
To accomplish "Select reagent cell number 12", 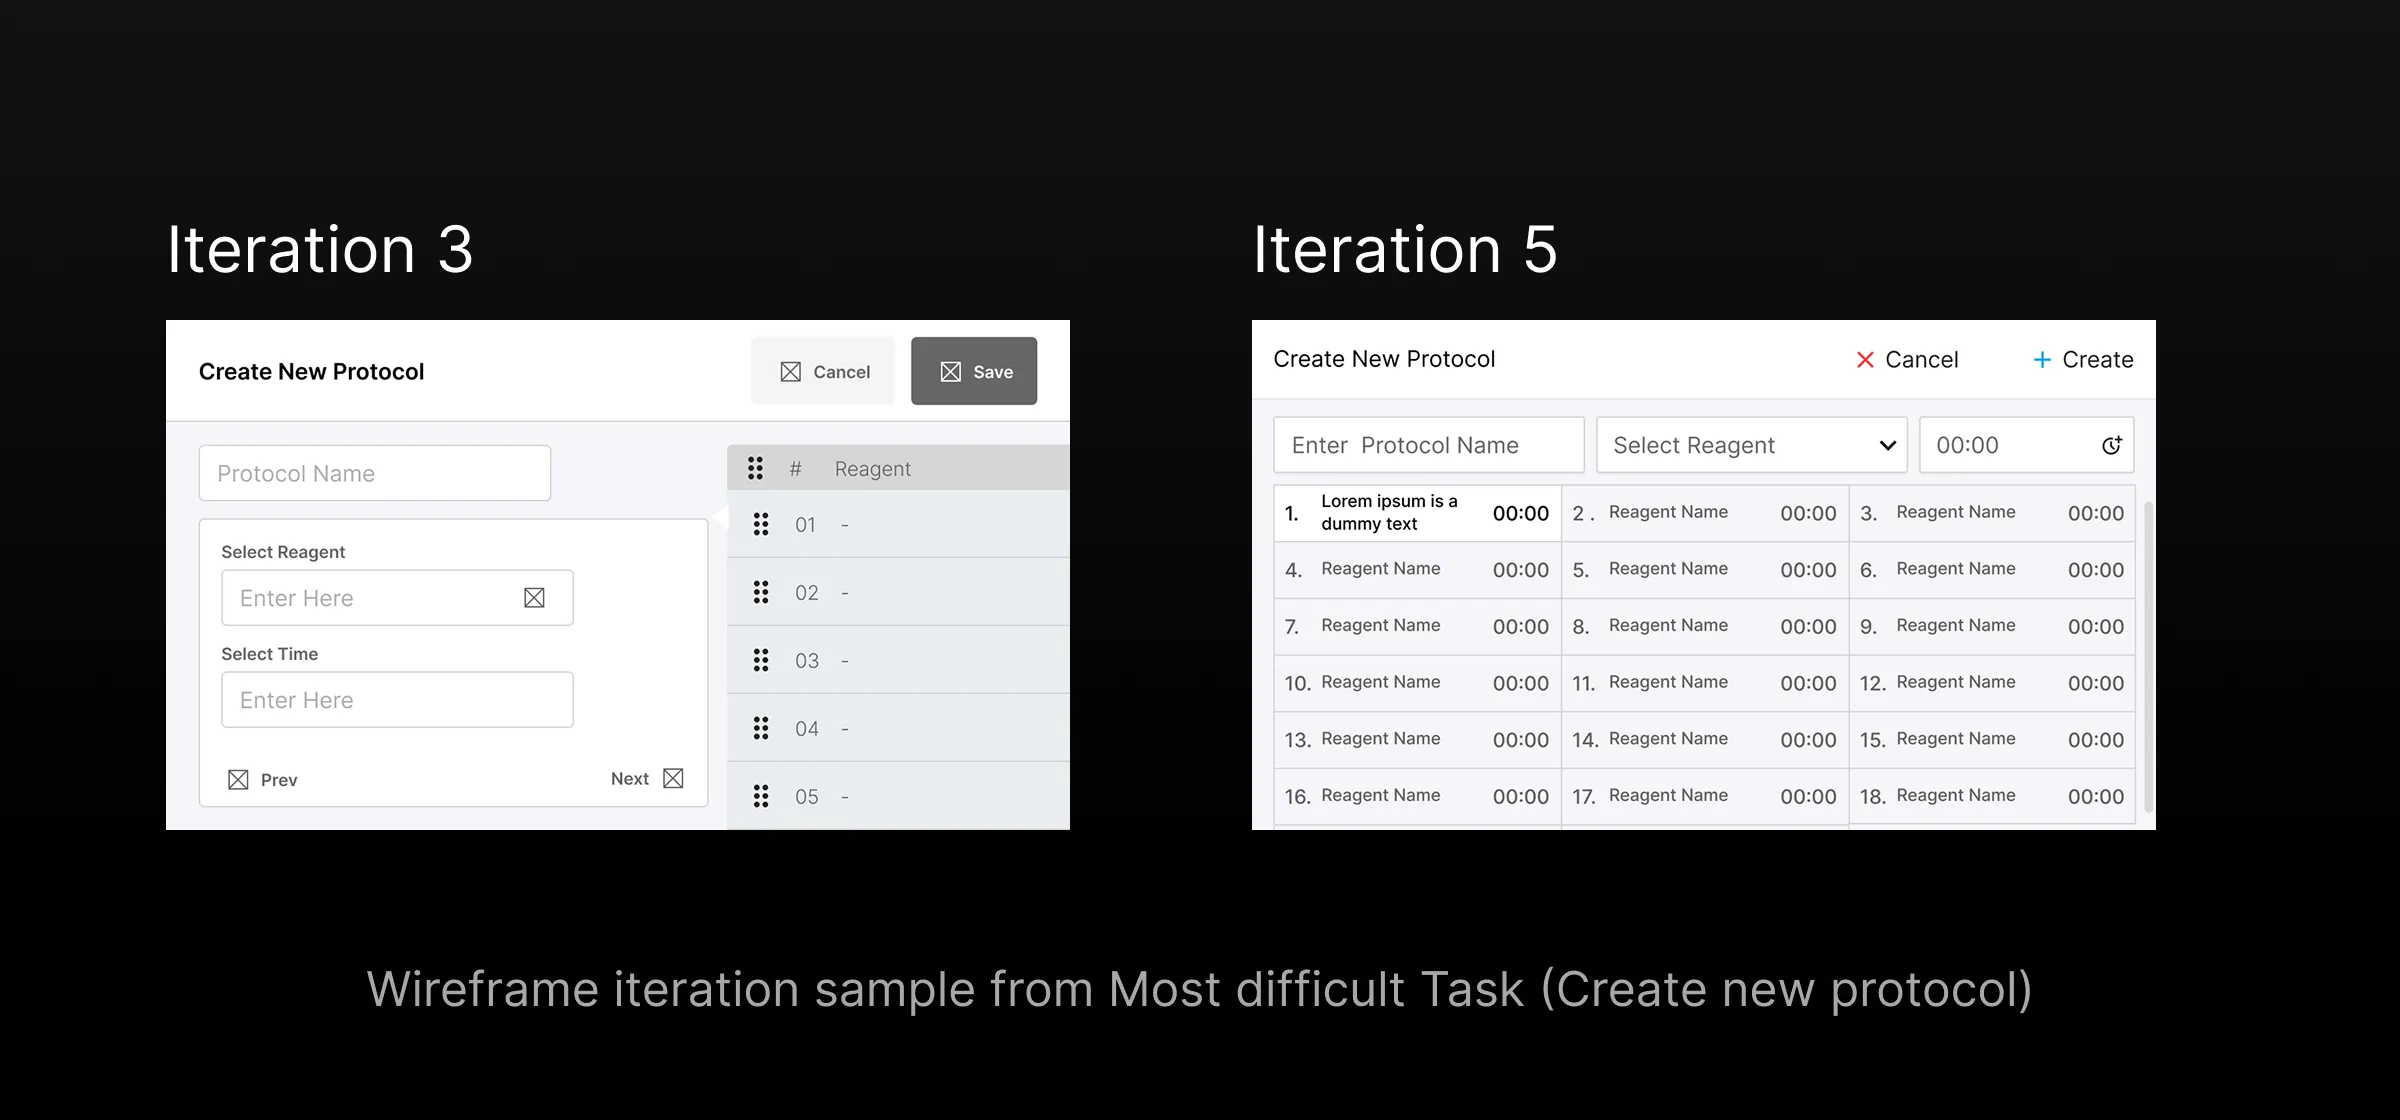I will (x=1992, y=683).
